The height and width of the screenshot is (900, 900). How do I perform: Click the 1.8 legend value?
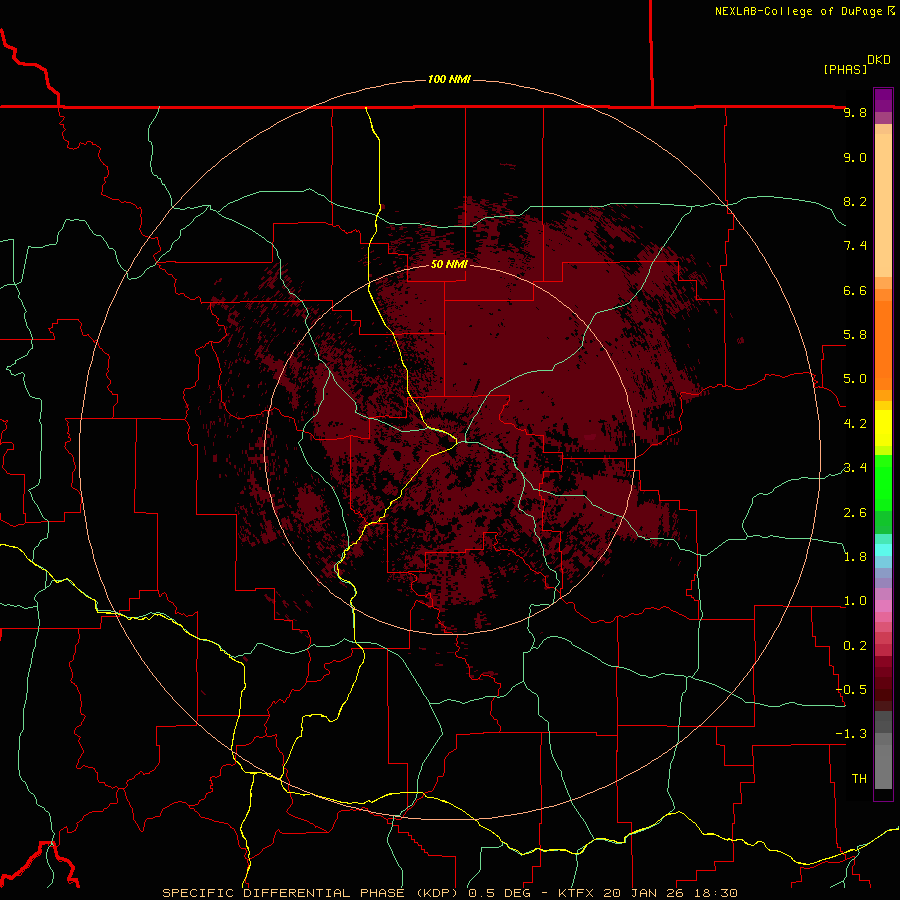click(x=855, y=557)
